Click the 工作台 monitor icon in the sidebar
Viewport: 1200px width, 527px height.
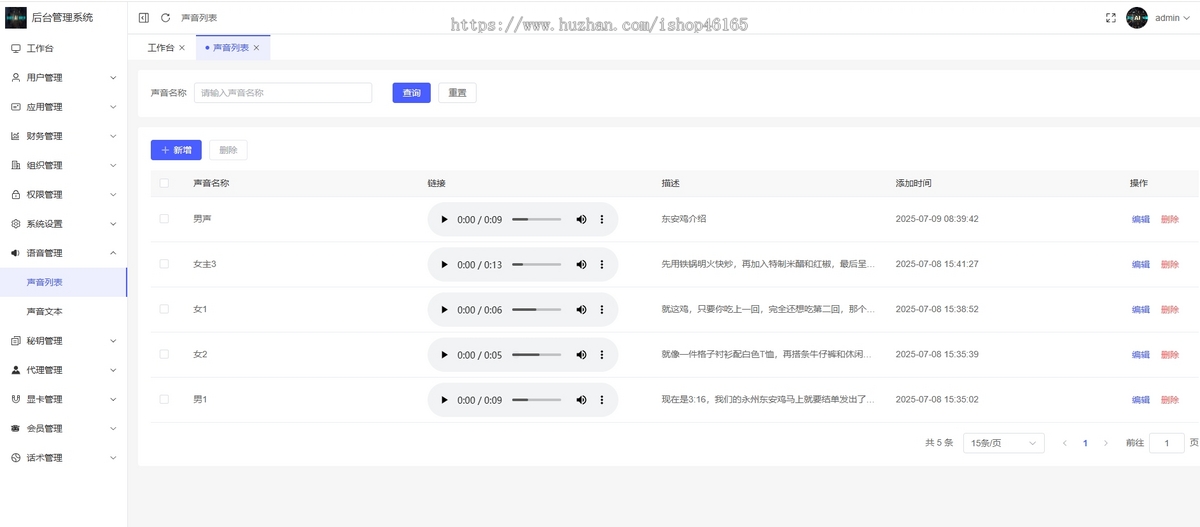coord(15,48)
